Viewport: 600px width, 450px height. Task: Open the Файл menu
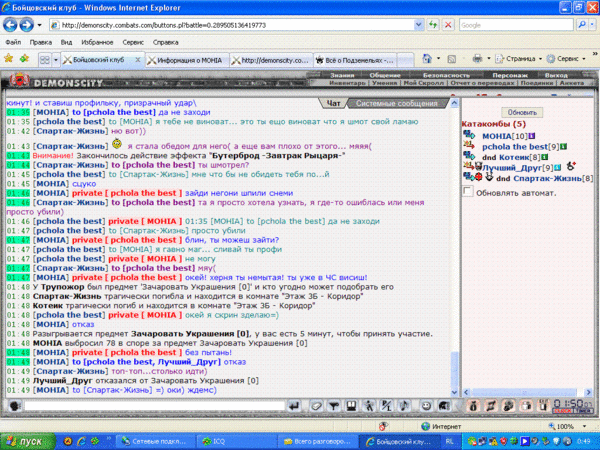click(13, 42)
